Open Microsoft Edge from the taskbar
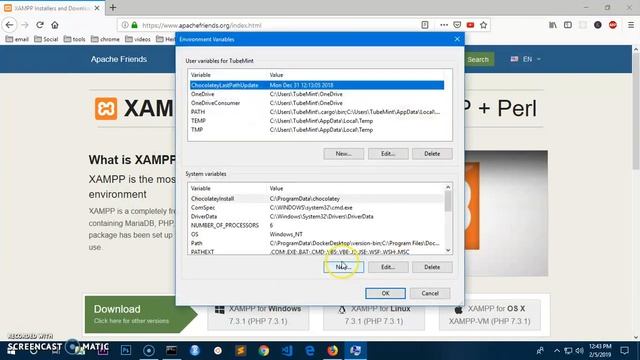Viewport: 640px width, 360px height. [x=310, y=350]
